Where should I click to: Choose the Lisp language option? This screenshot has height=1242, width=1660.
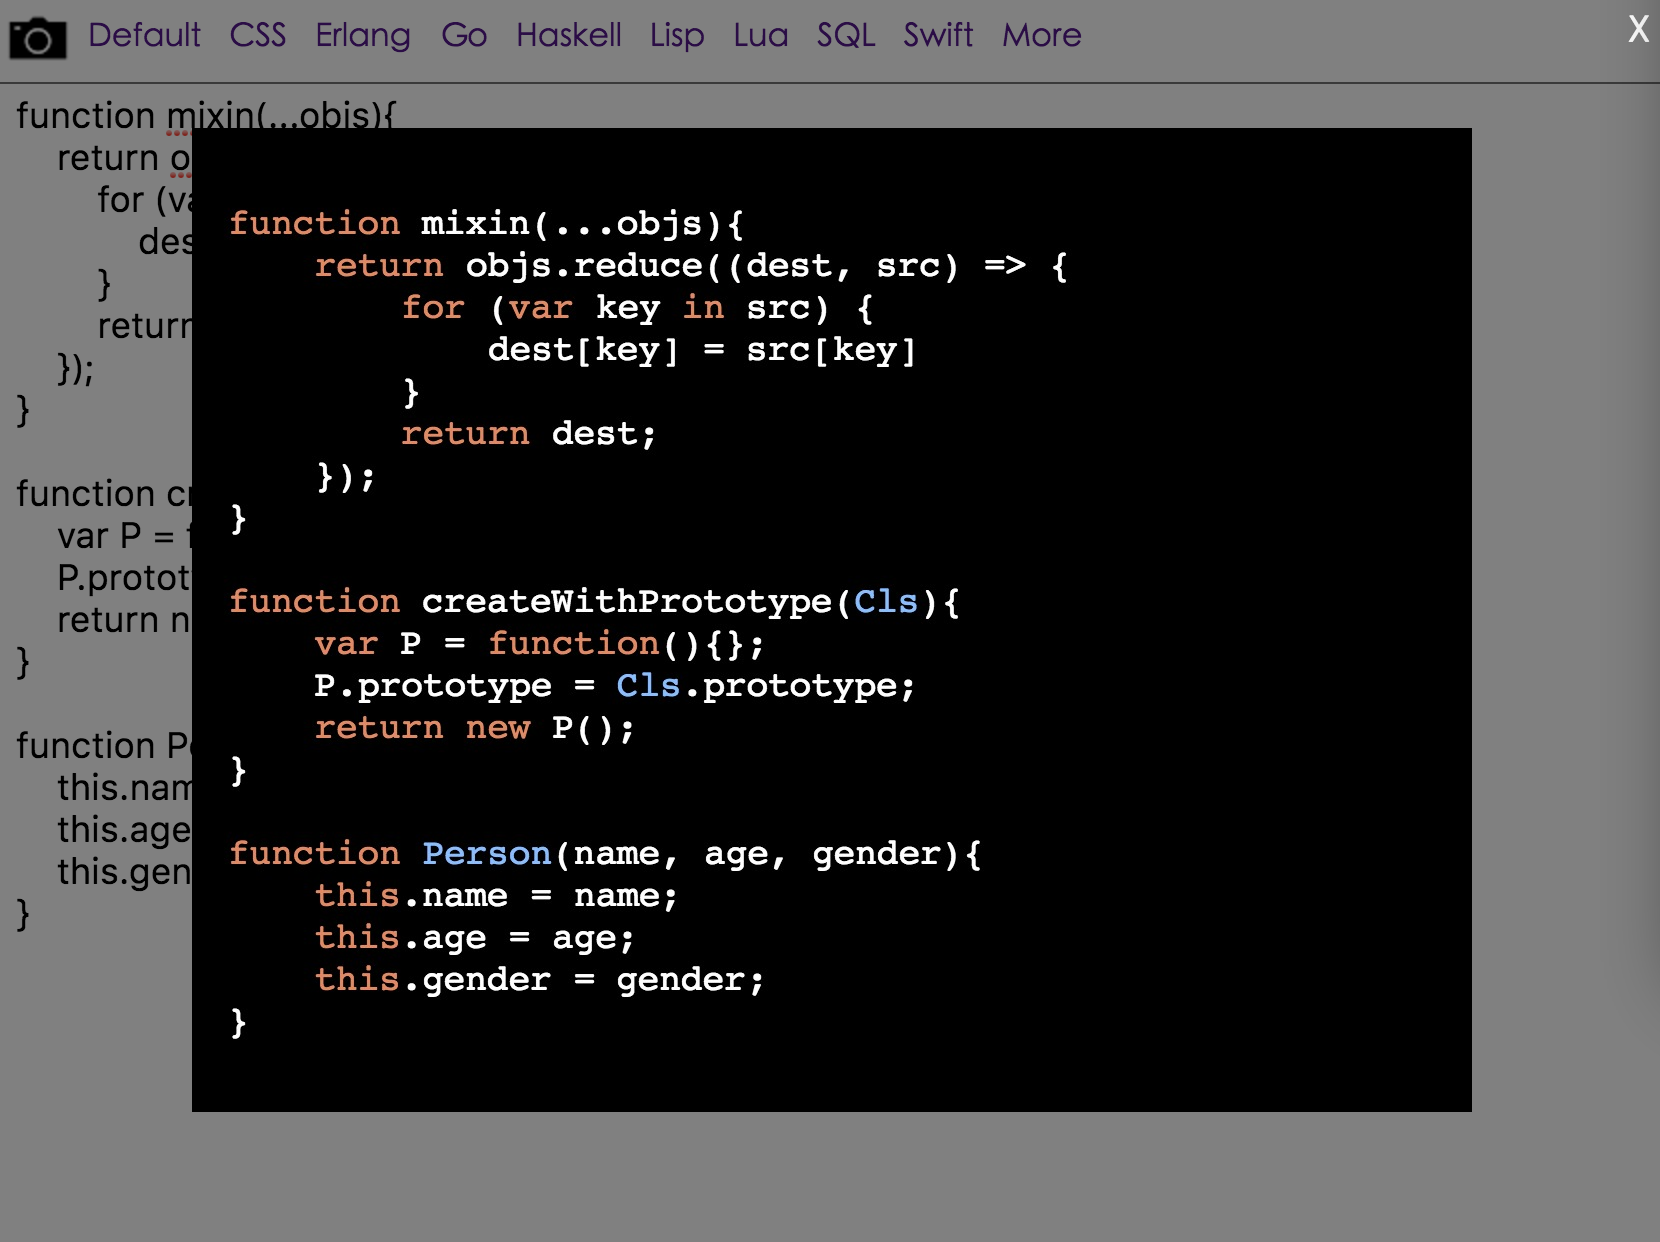[x=677, y=35]
